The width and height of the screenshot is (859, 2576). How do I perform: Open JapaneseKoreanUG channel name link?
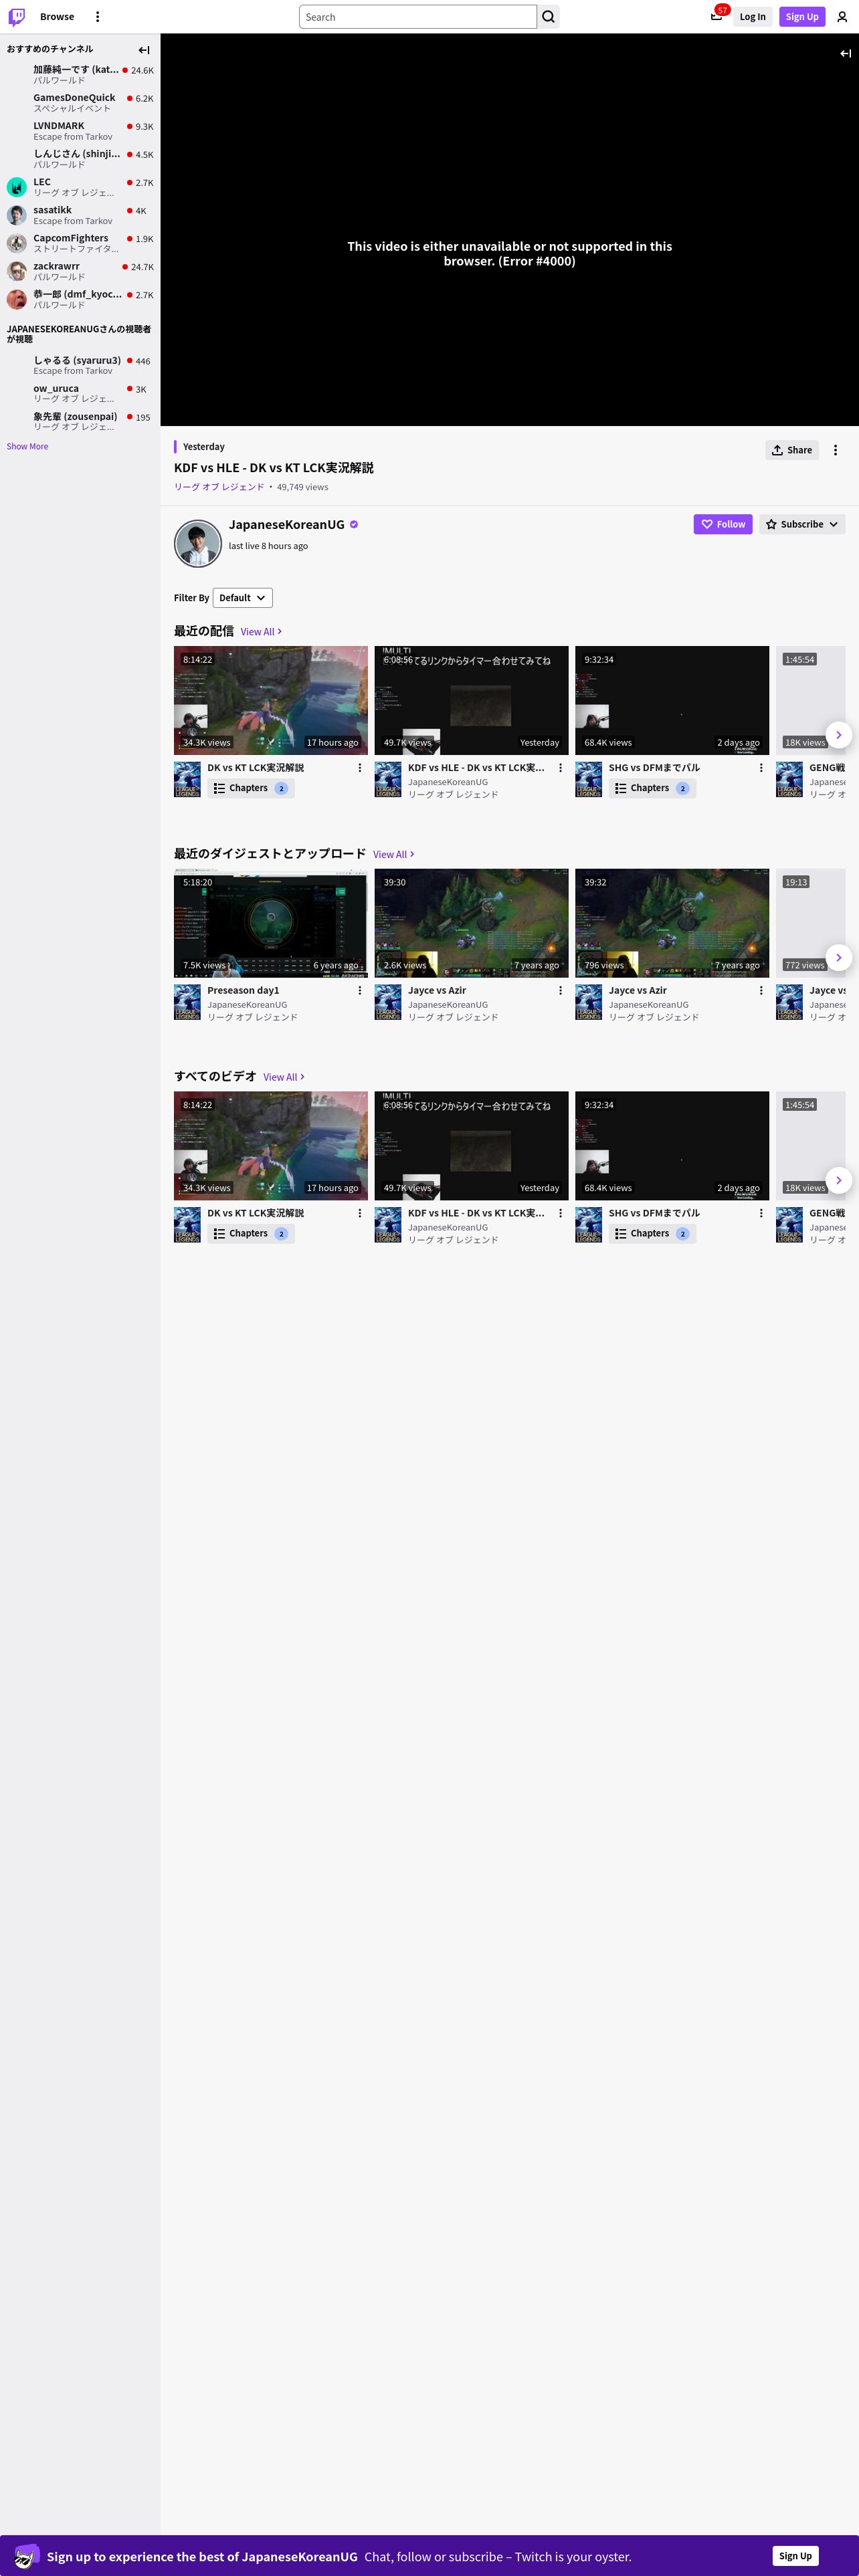tap(286, 524)
